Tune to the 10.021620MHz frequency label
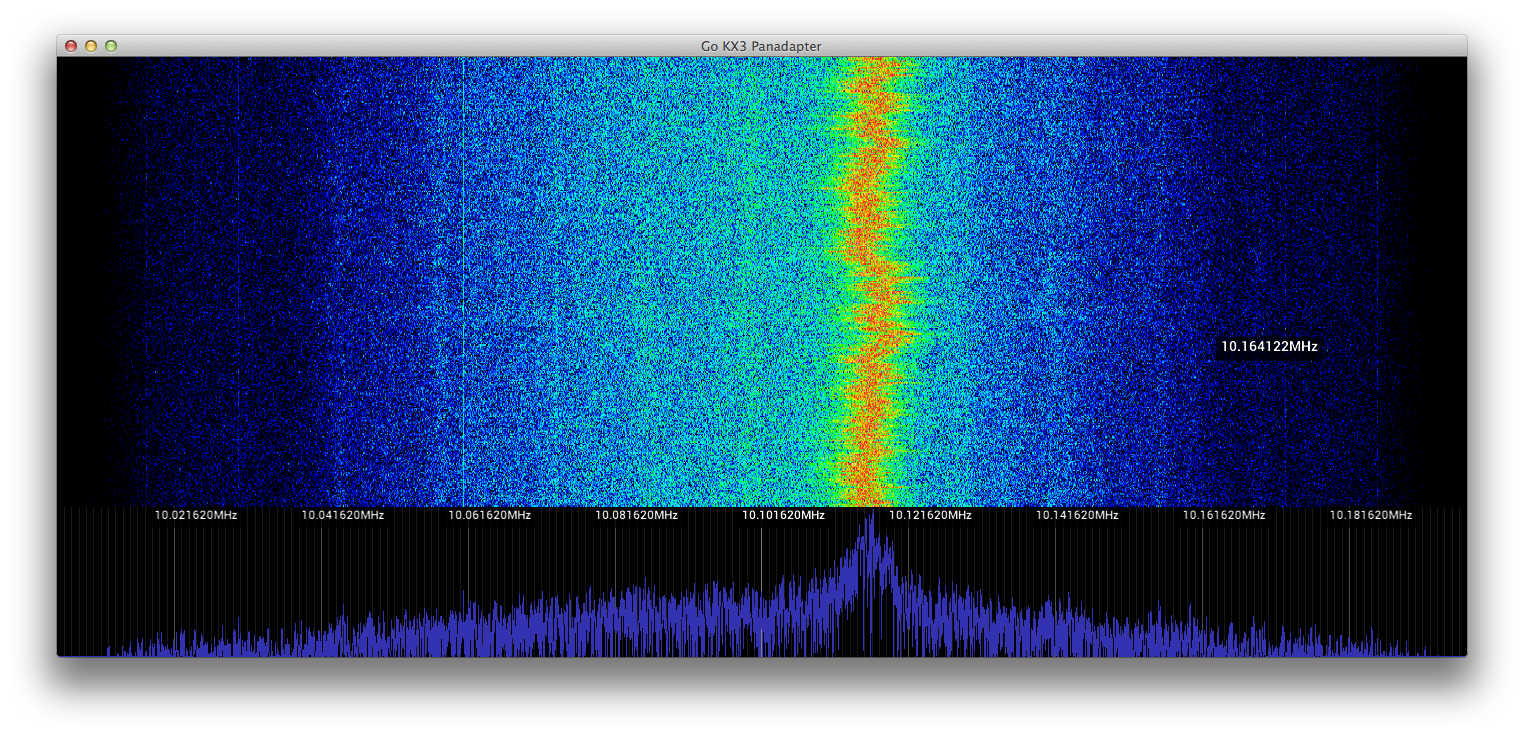1524x736 pixels. coord(195,515)
